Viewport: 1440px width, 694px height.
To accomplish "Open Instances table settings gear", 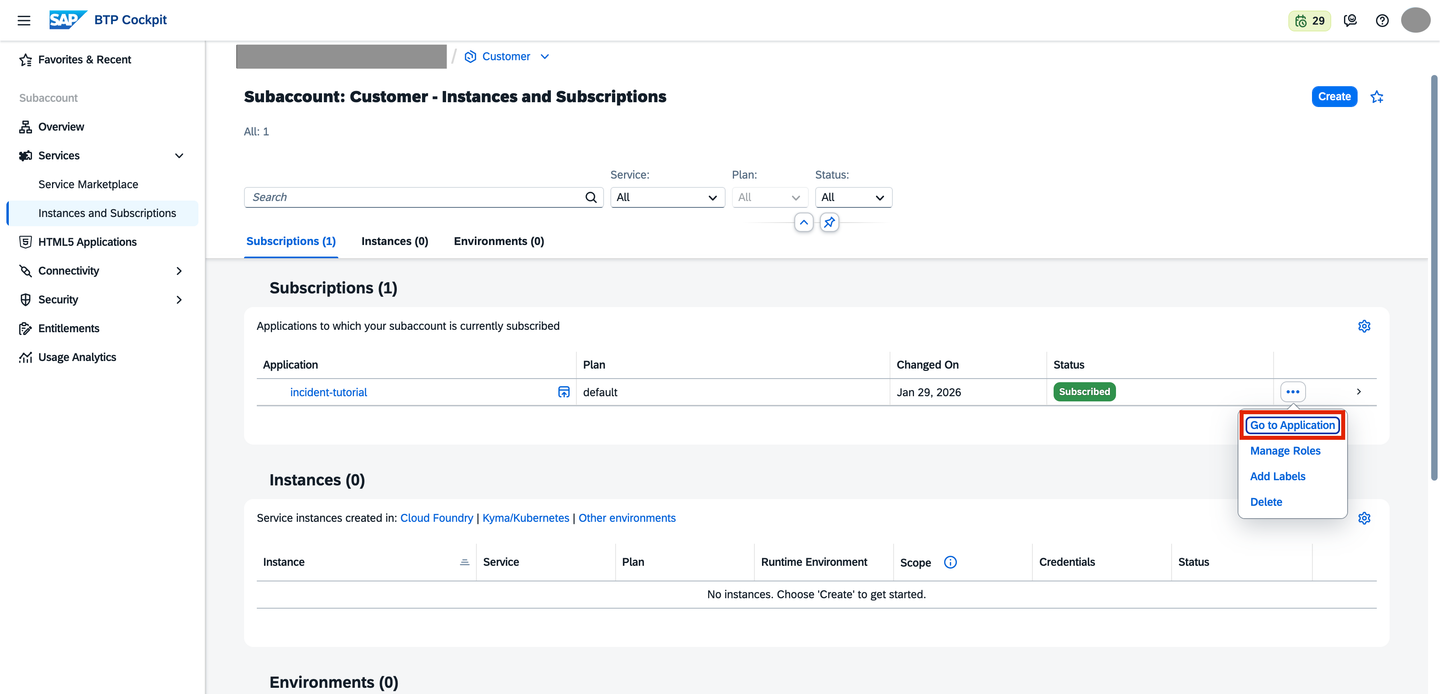I will 1364,518.
